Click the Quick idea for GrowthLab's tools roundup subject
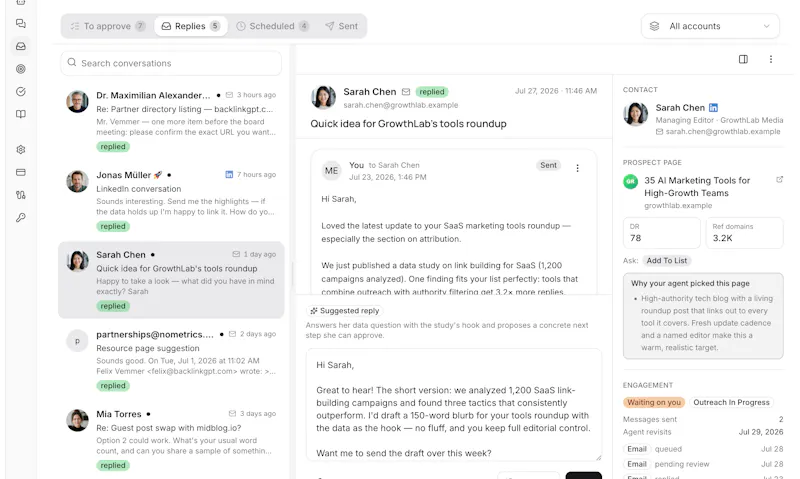The width and height of the screenshot is (800, 479). tap(408, 123)
